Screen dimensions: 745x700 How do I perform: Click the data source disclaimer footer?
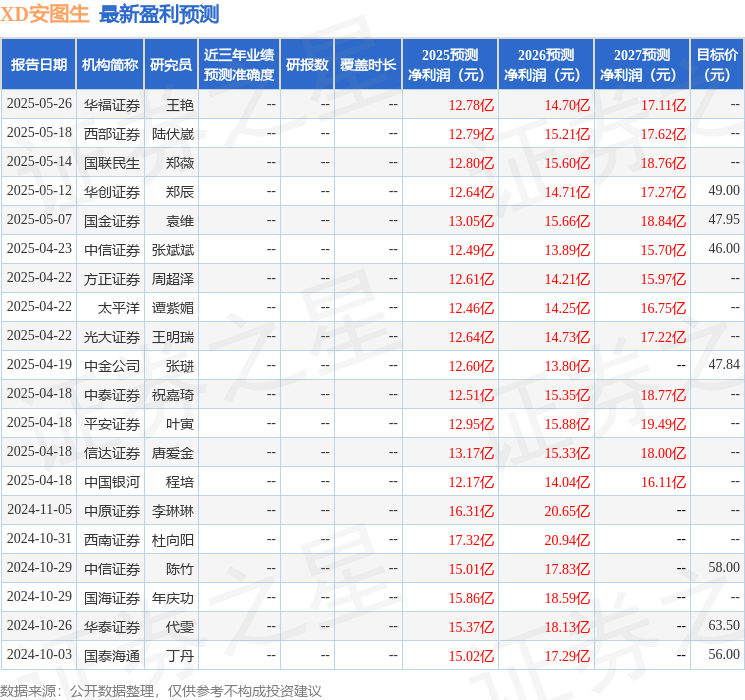click(161, 690)
